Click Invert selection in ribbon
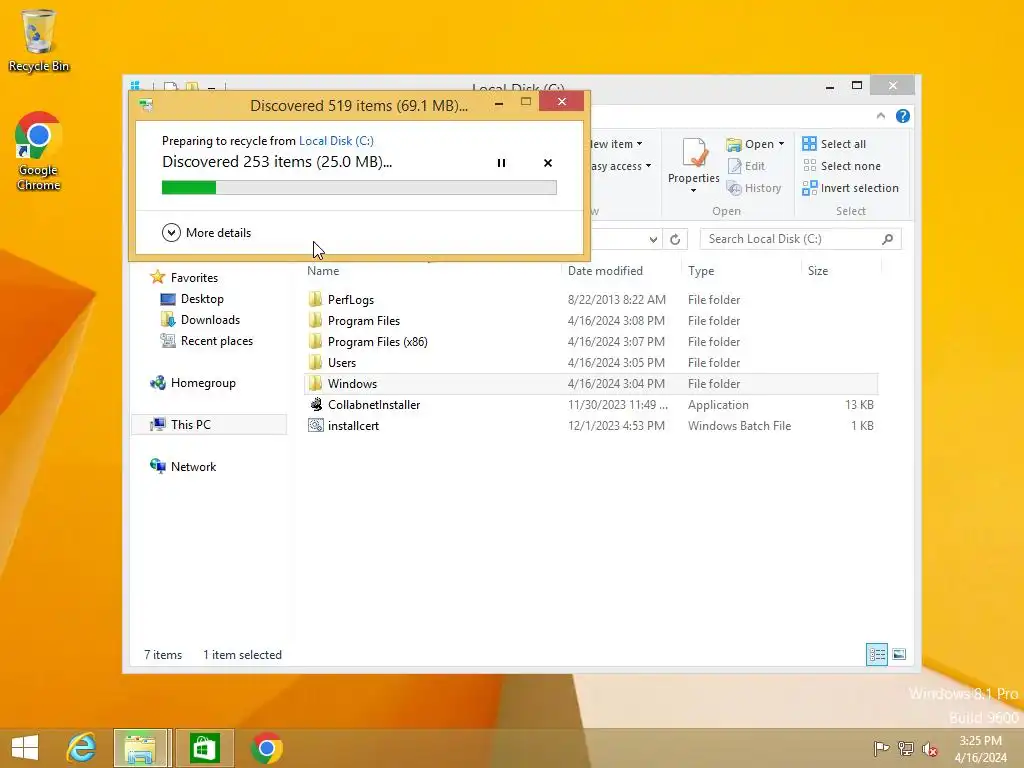Viewport: 1024px width, 768px height. click(851, 188)
